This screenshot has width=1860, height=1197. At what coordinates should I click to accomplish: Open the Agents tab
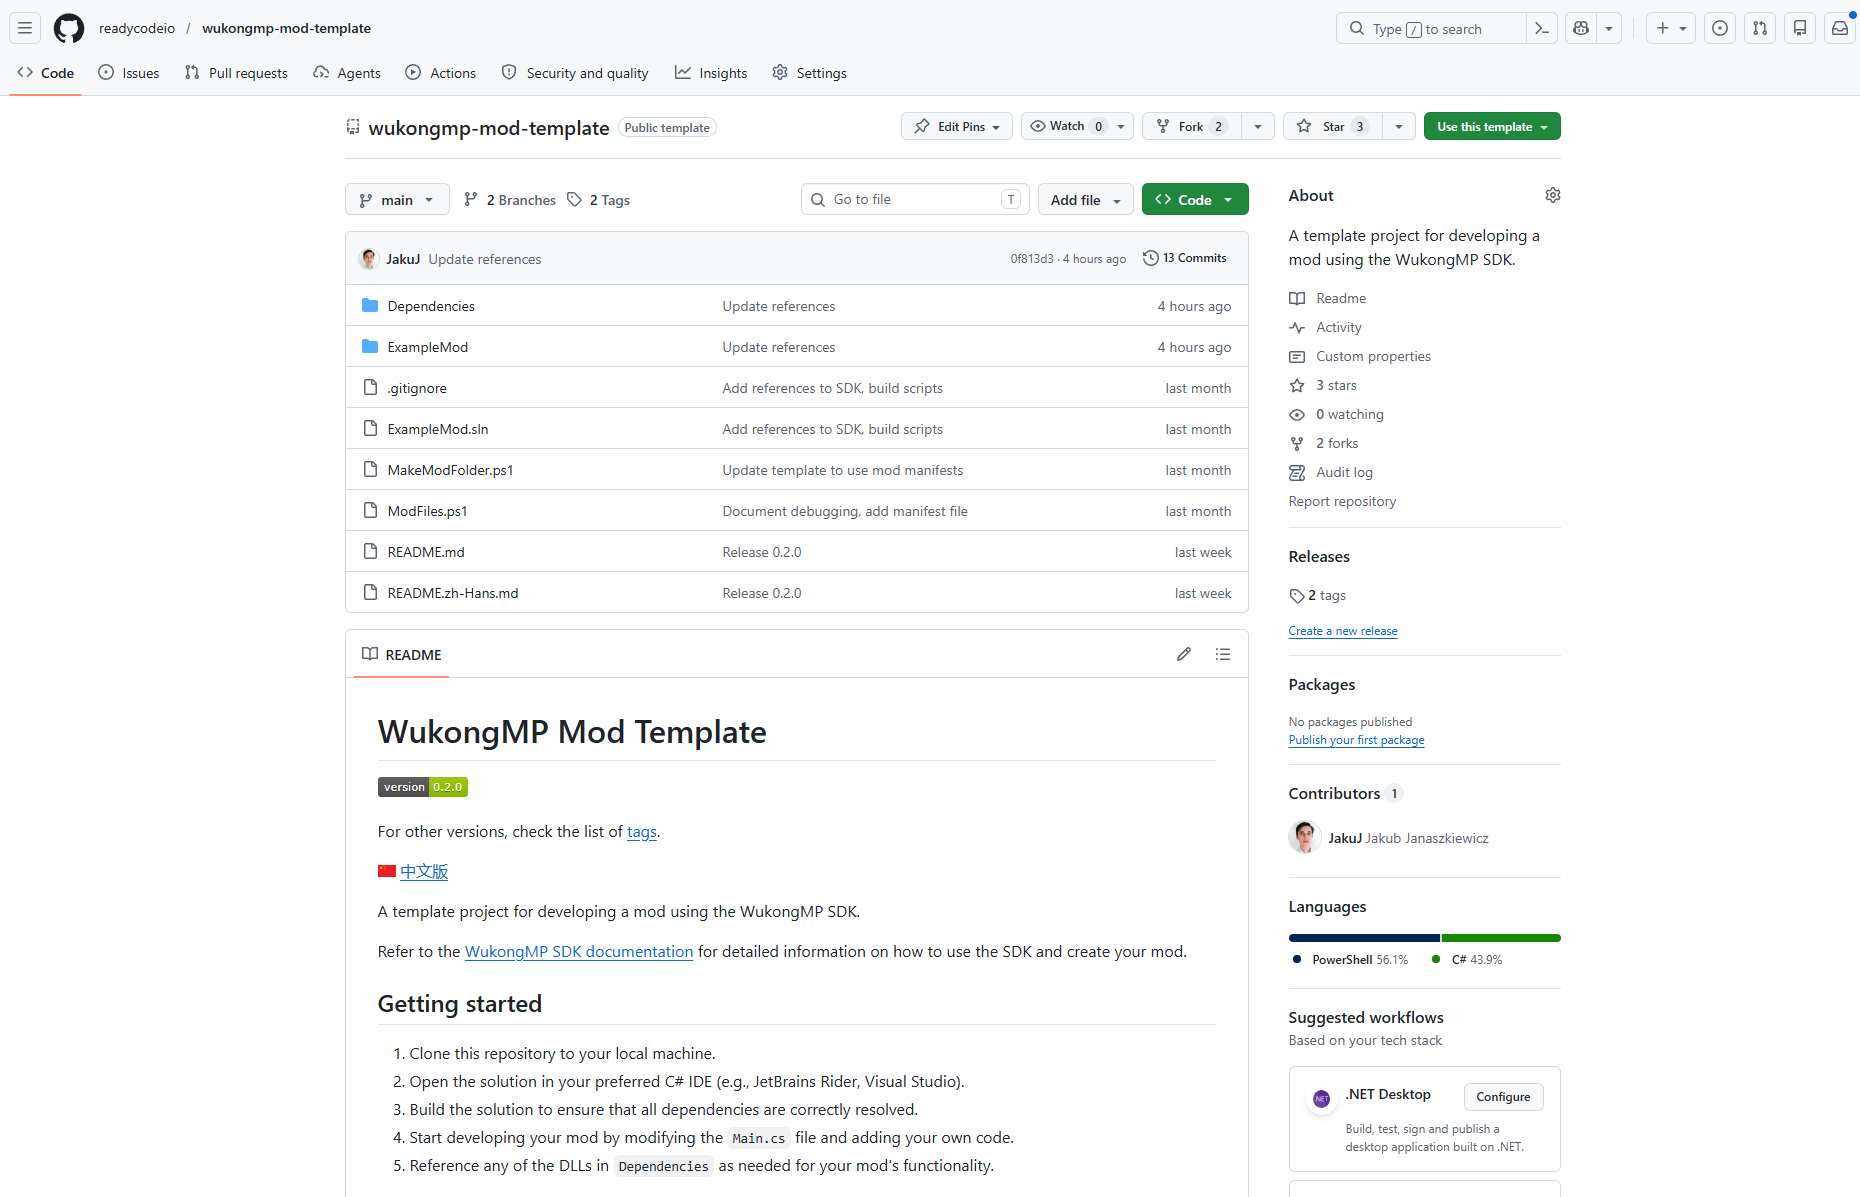(x=347, y=73)
